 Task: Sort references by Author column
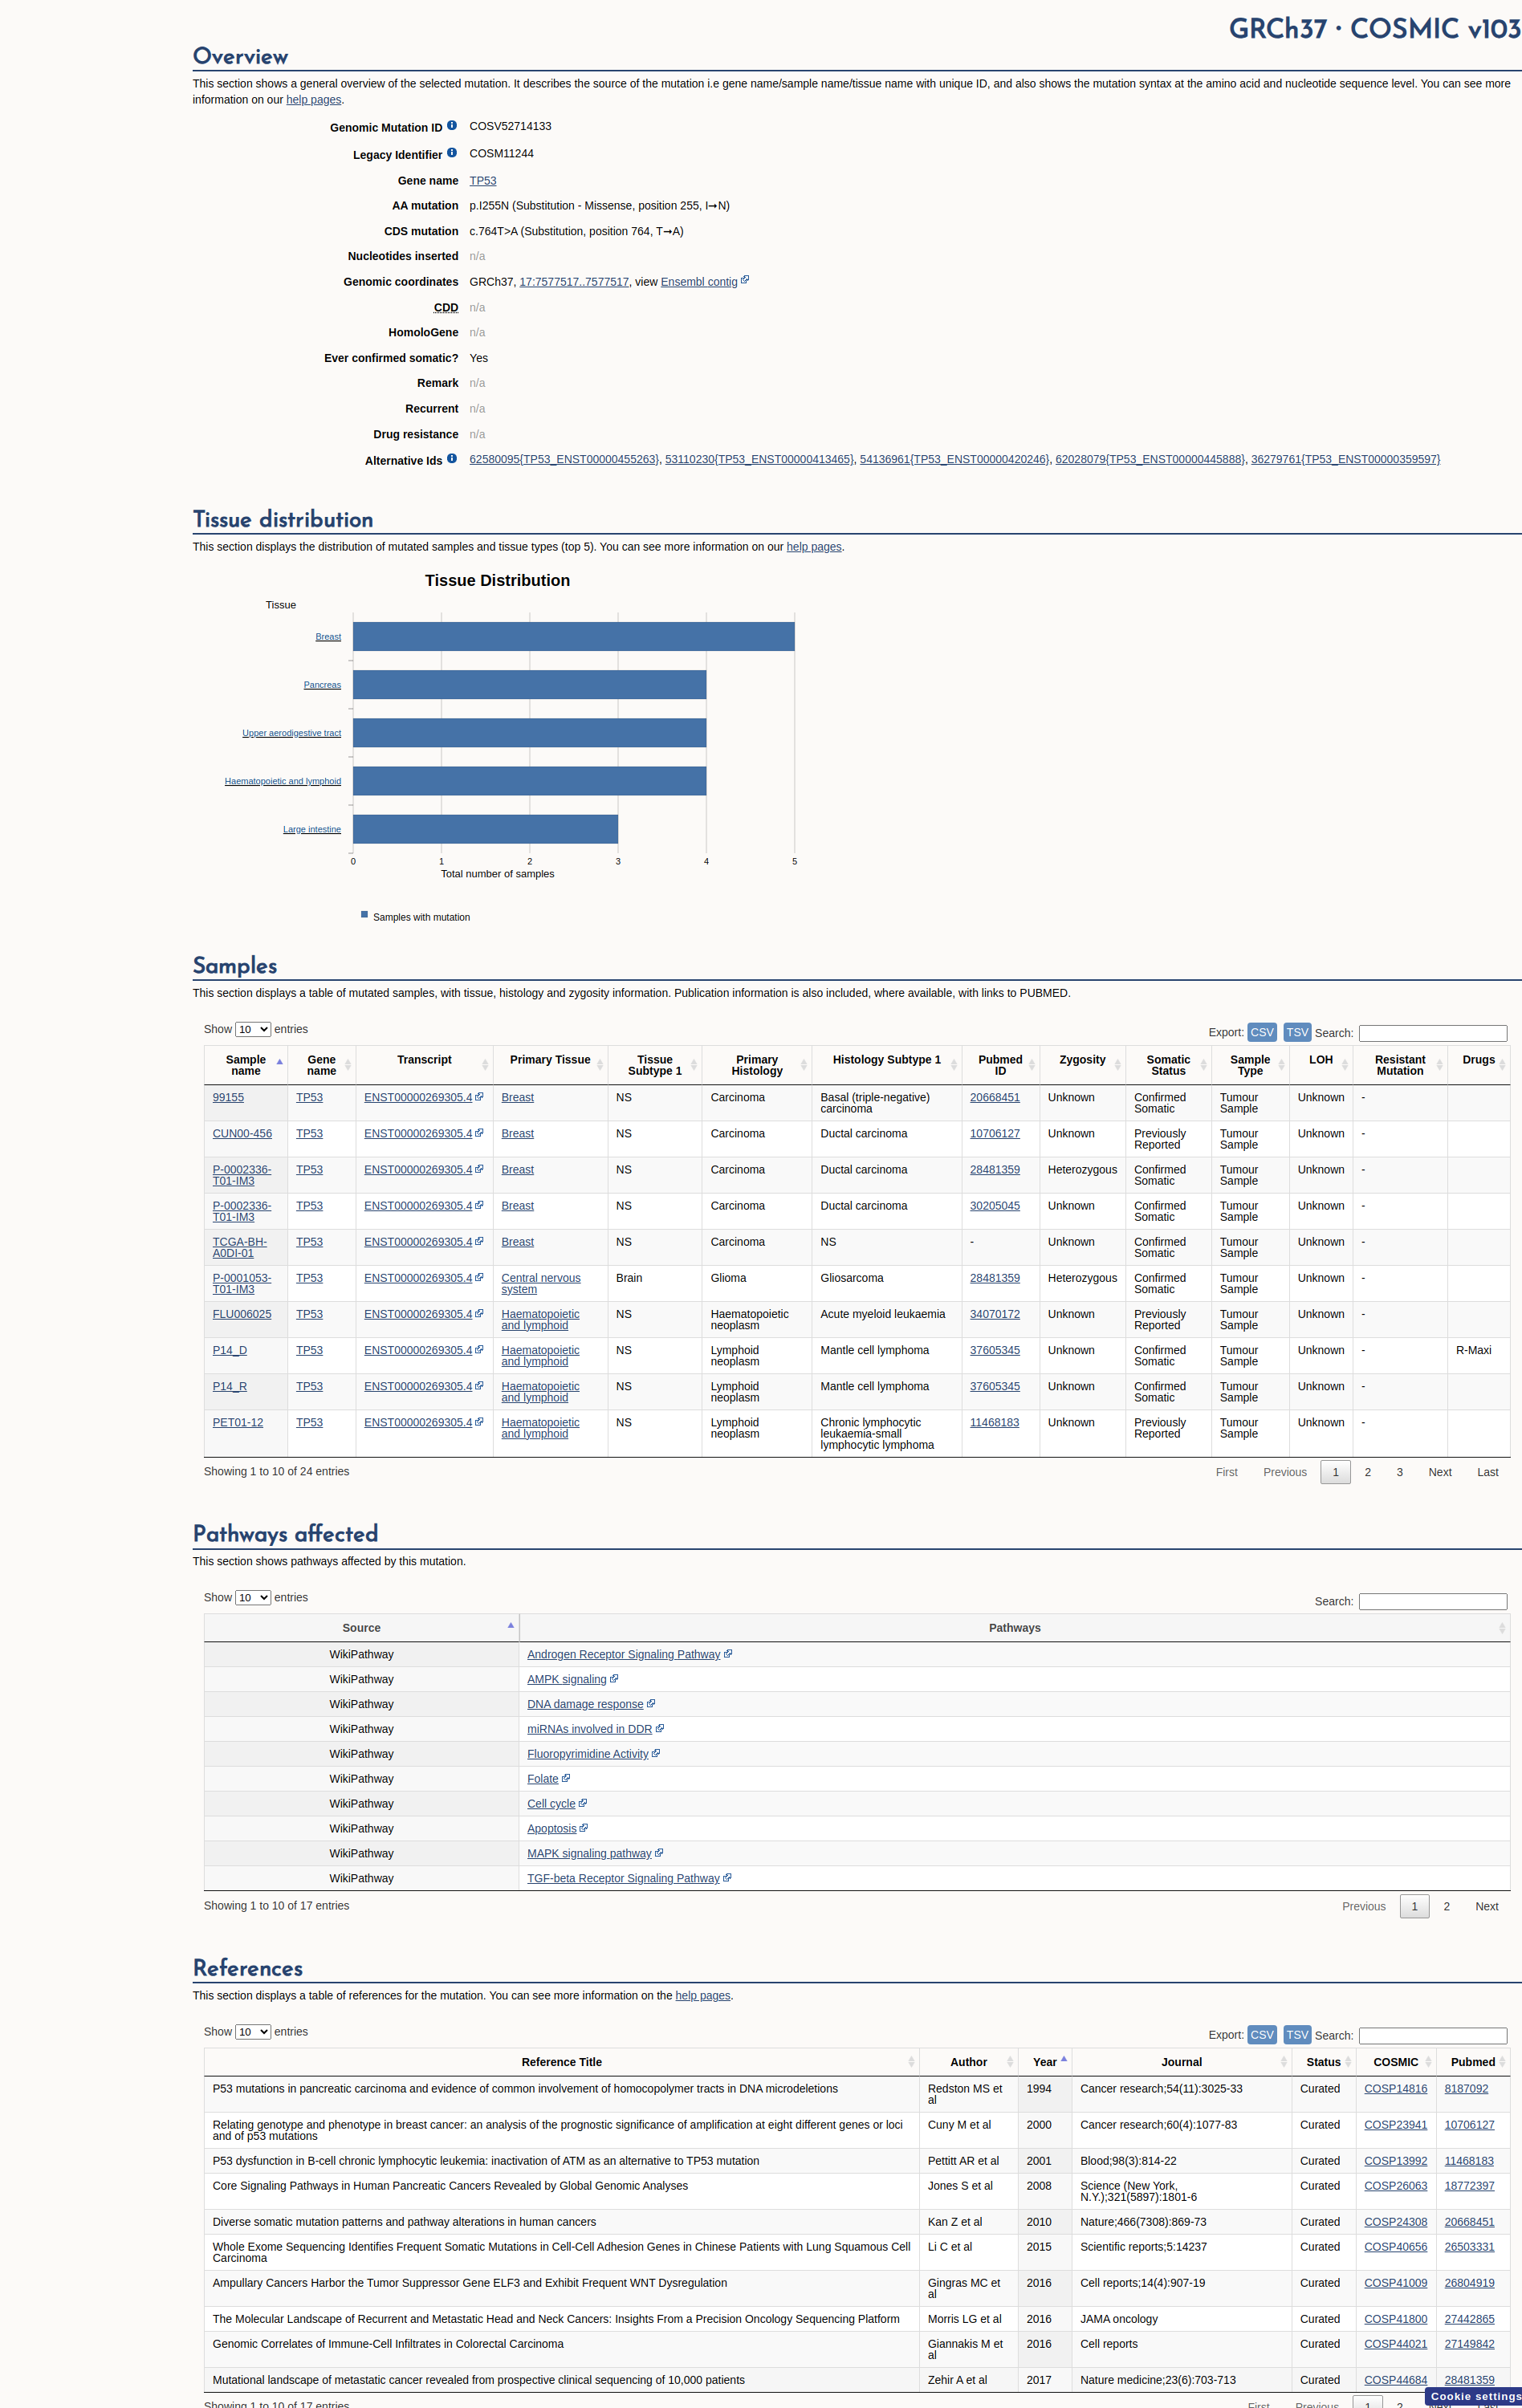(x=968, y=2062)
